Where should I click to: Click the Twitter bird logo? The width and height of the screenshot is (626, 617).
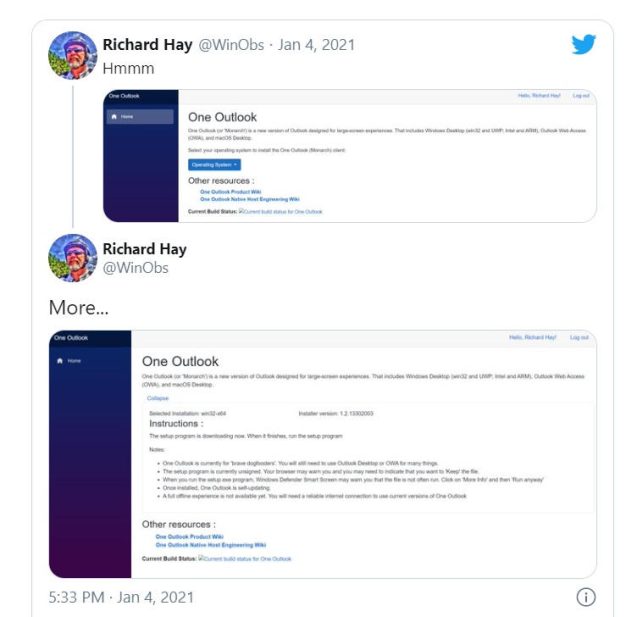tap(583, 44)
